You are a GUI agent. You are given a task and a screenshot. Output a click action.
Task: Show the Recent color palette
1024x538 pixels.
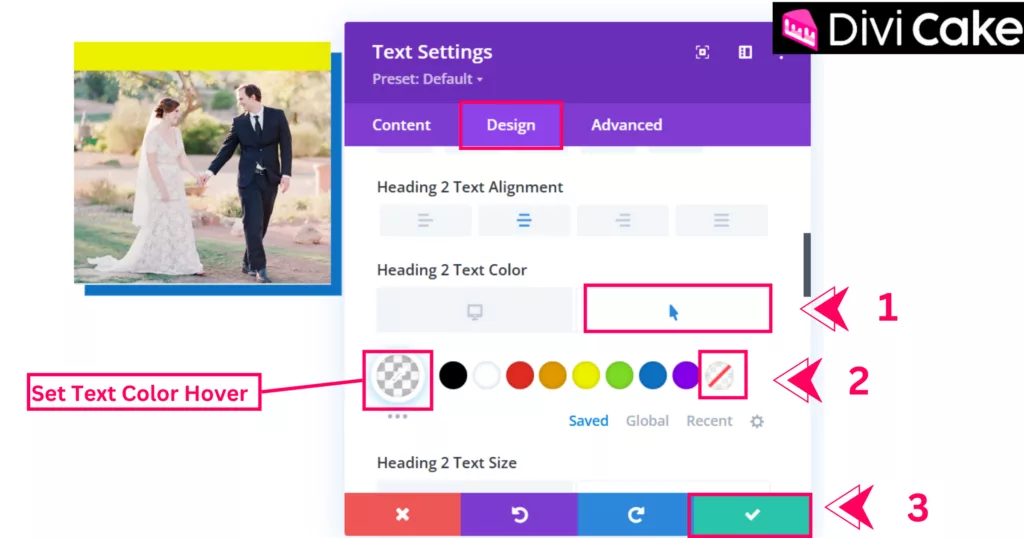[x=709, y=421]
